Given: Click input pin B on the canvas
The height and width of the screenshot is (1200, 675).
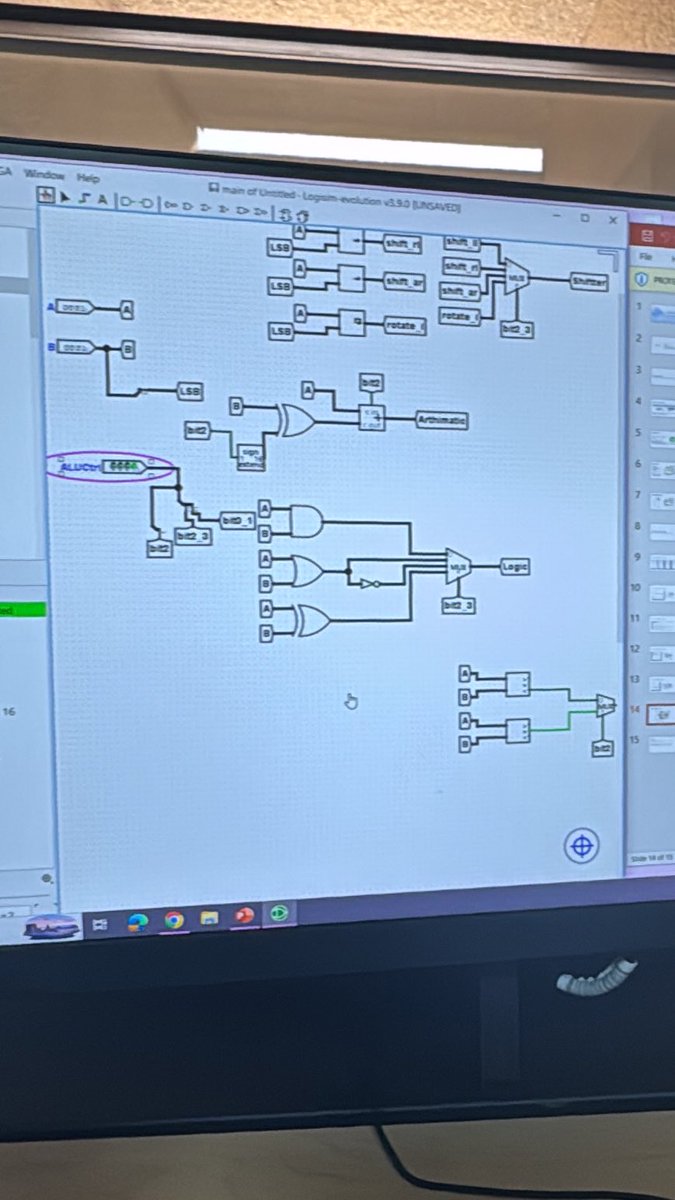Looking at the screenshot, I should 75,346.
